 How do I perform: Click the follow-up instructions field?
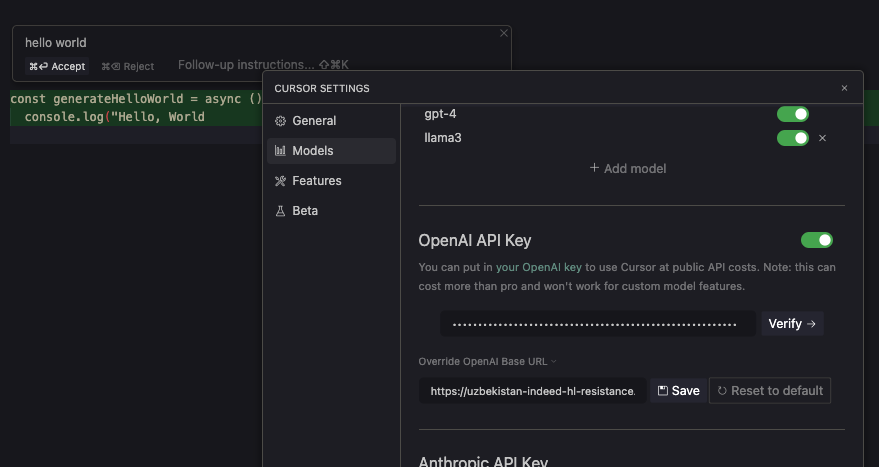263,65
